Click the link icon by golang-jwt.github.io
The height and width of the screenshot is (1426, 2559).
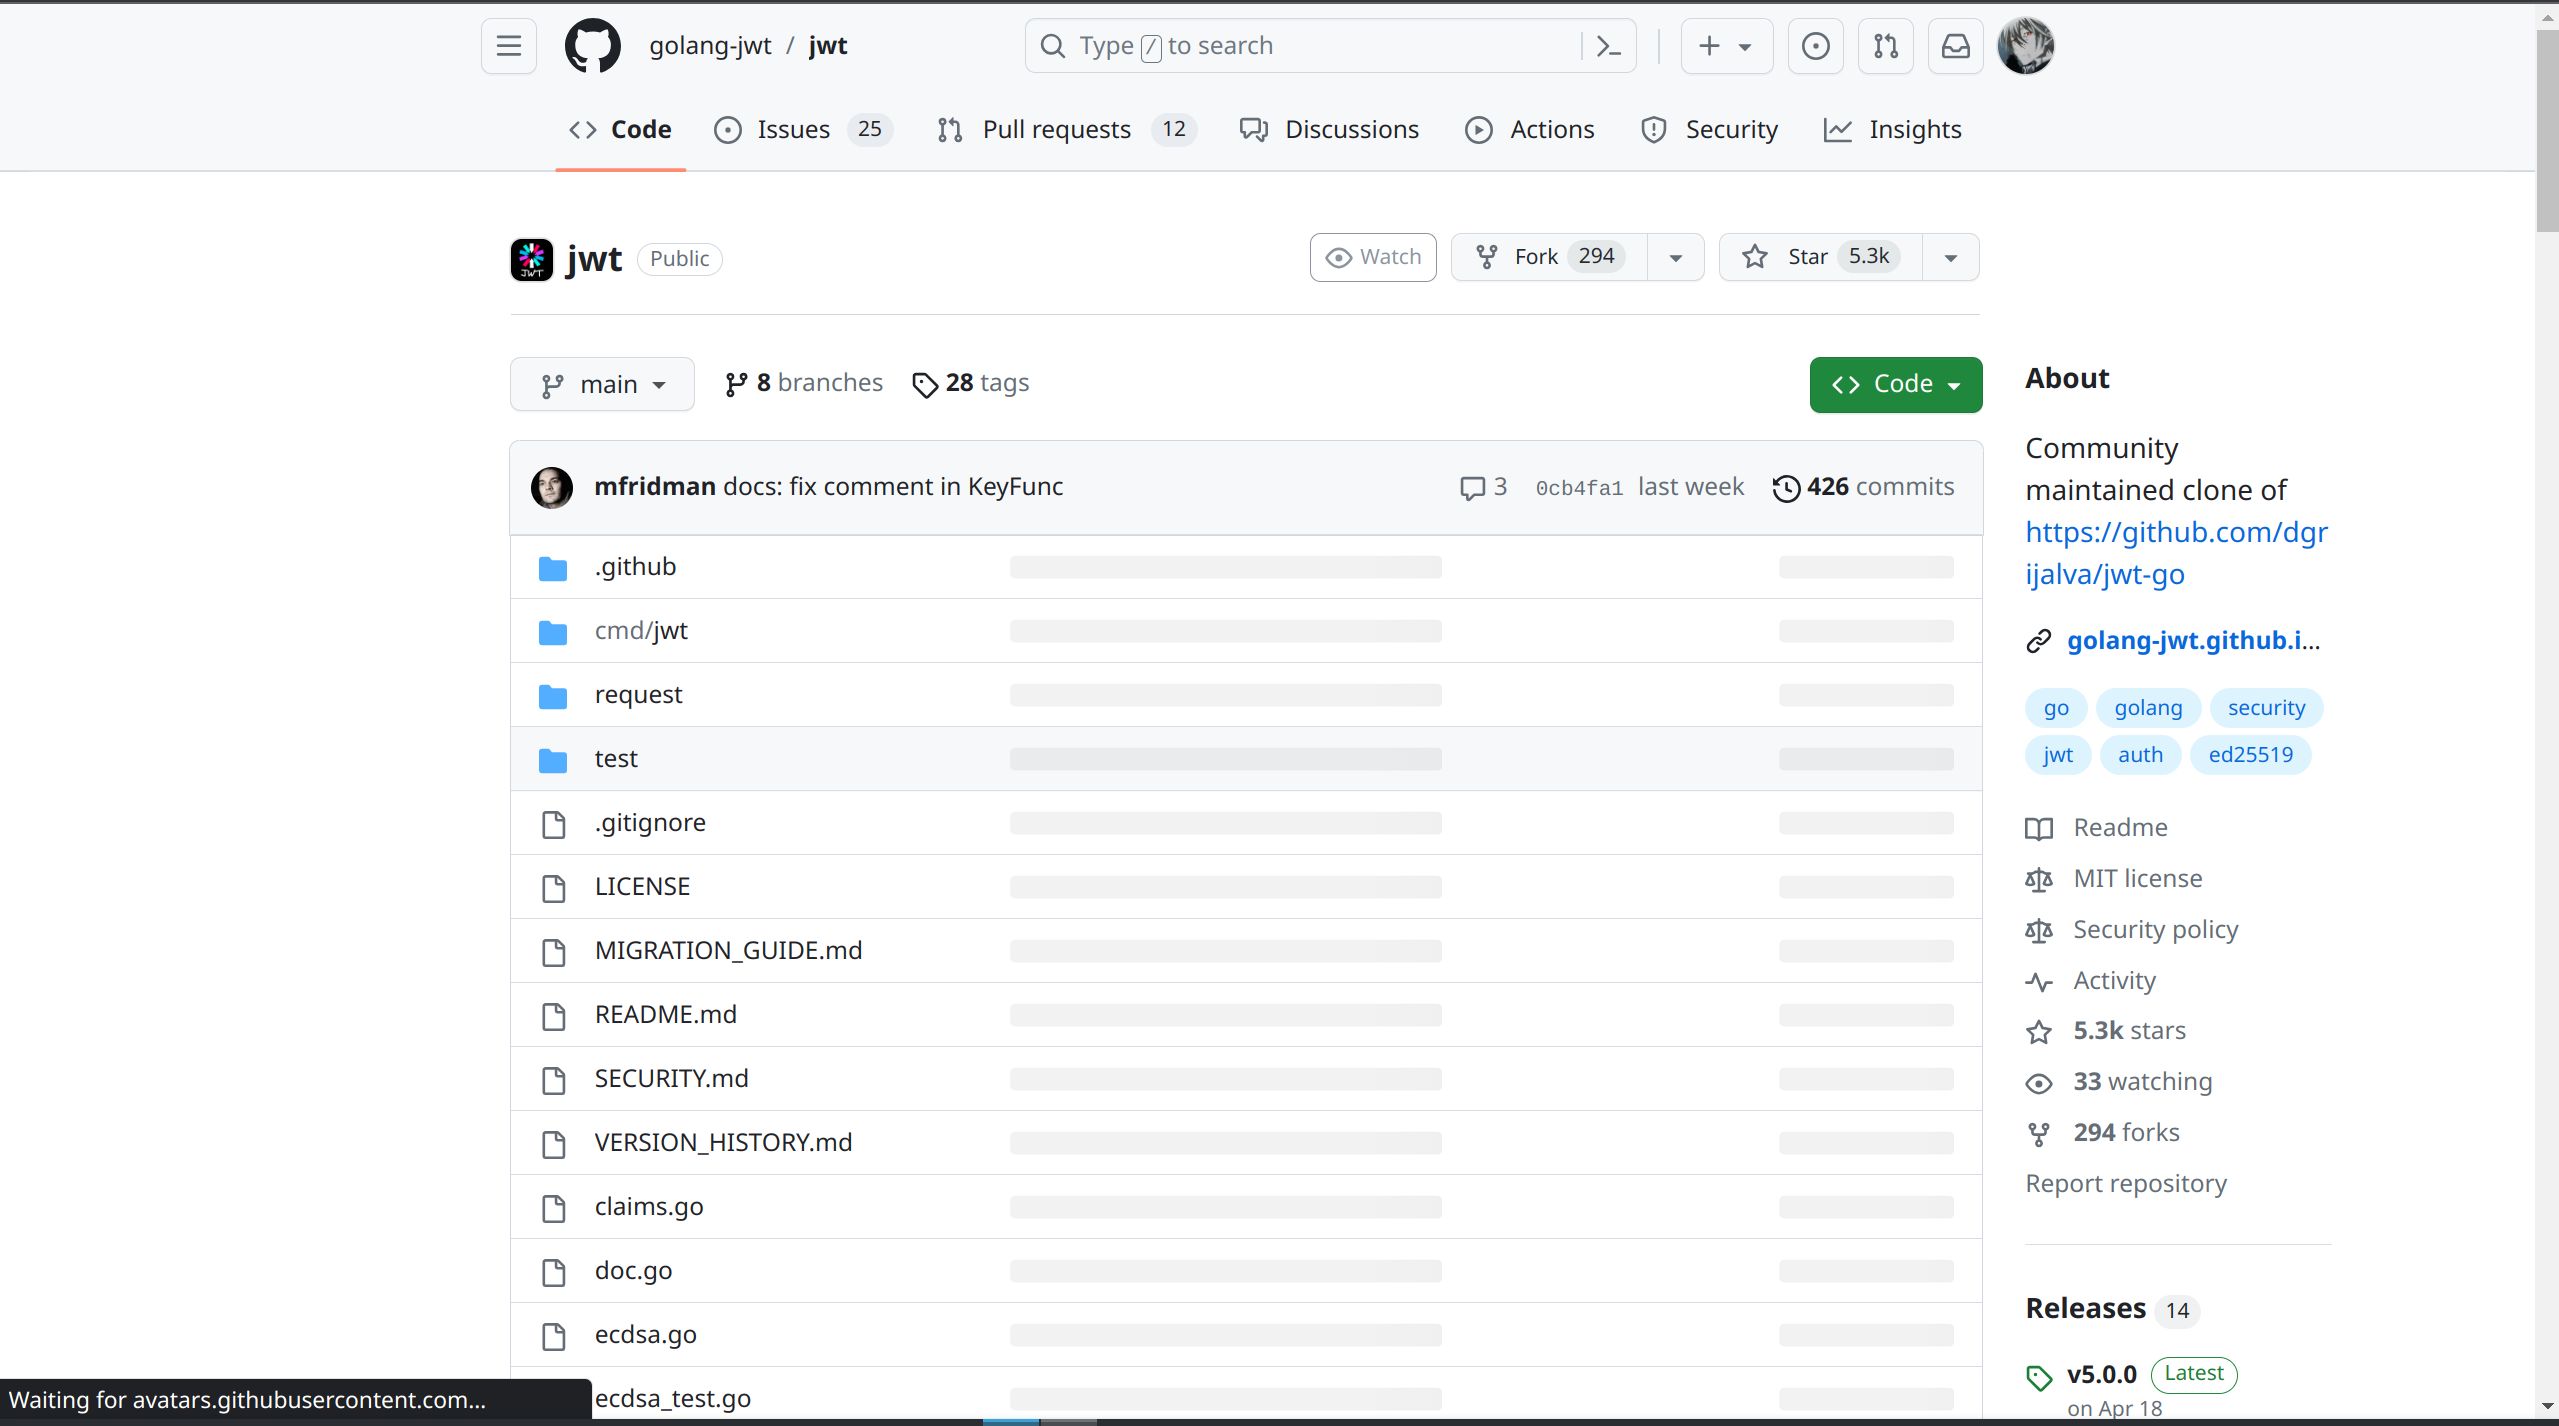click(x=2038, y=641)
